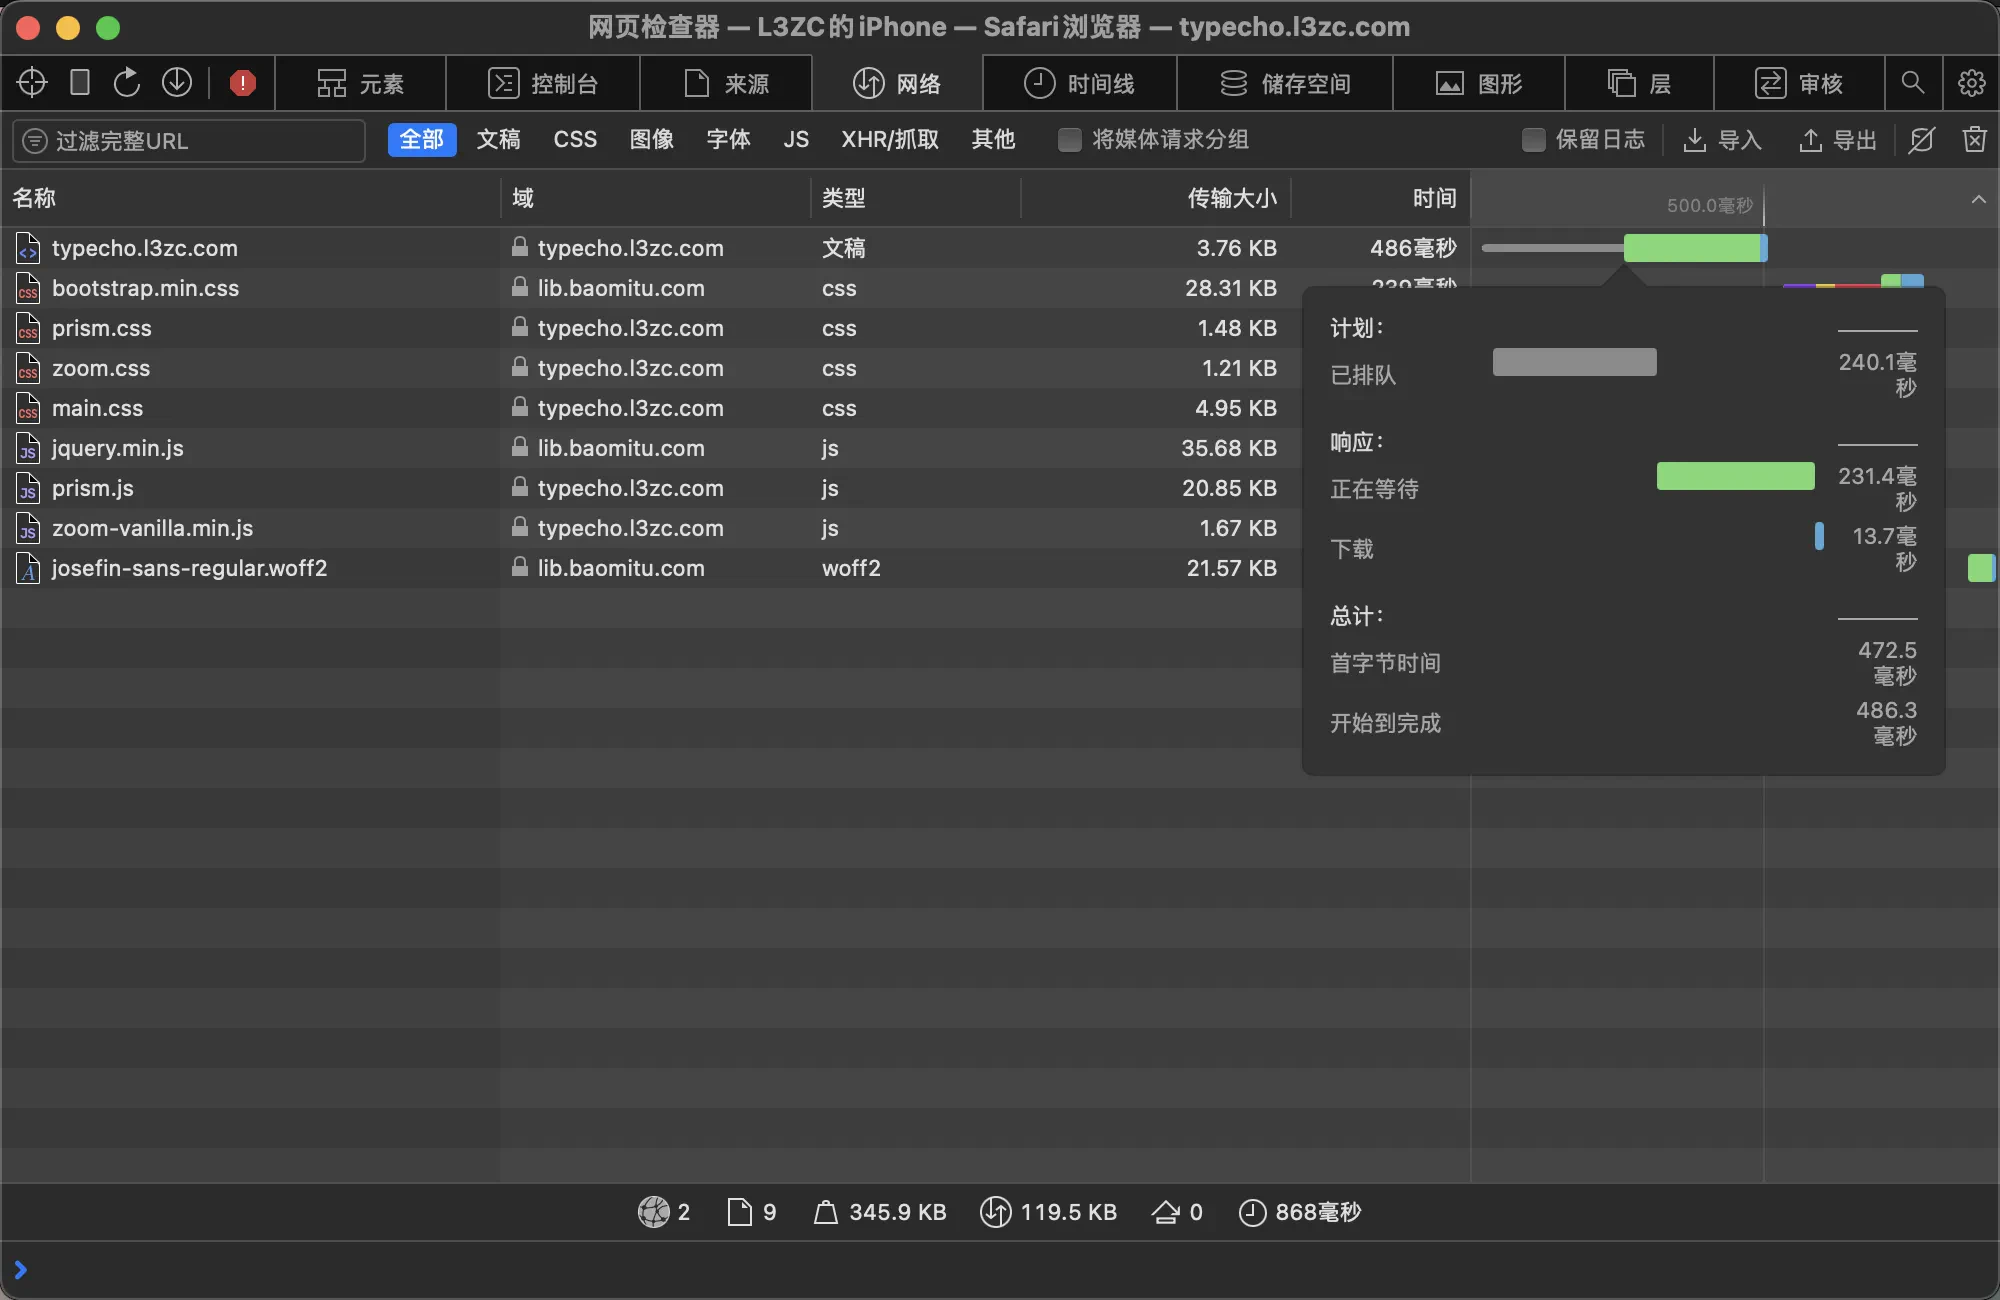
Task: Toggle the network recording eye icon
Action: (1921, 141)
